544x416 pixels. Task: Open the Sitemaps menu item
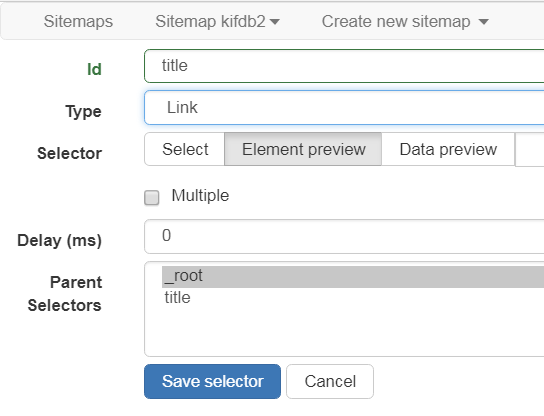(78, 22)
